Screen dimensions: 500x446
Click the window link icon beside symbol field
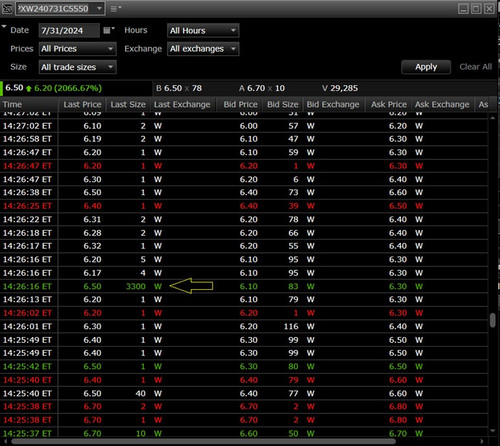7,9
